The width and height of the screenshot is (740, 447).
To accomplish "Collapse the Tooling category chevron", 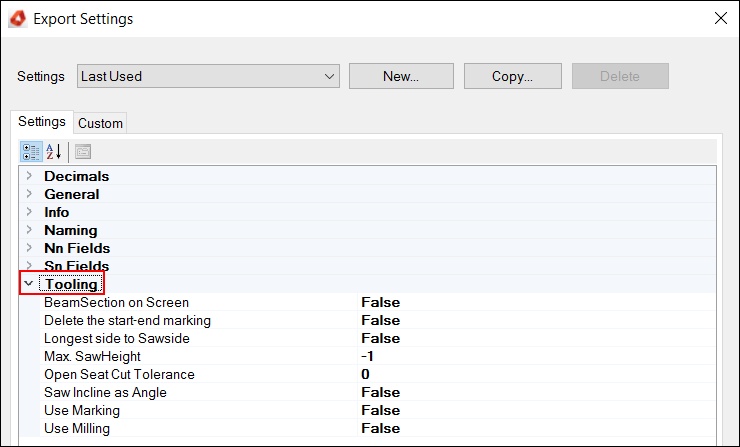I will point(29,284).
